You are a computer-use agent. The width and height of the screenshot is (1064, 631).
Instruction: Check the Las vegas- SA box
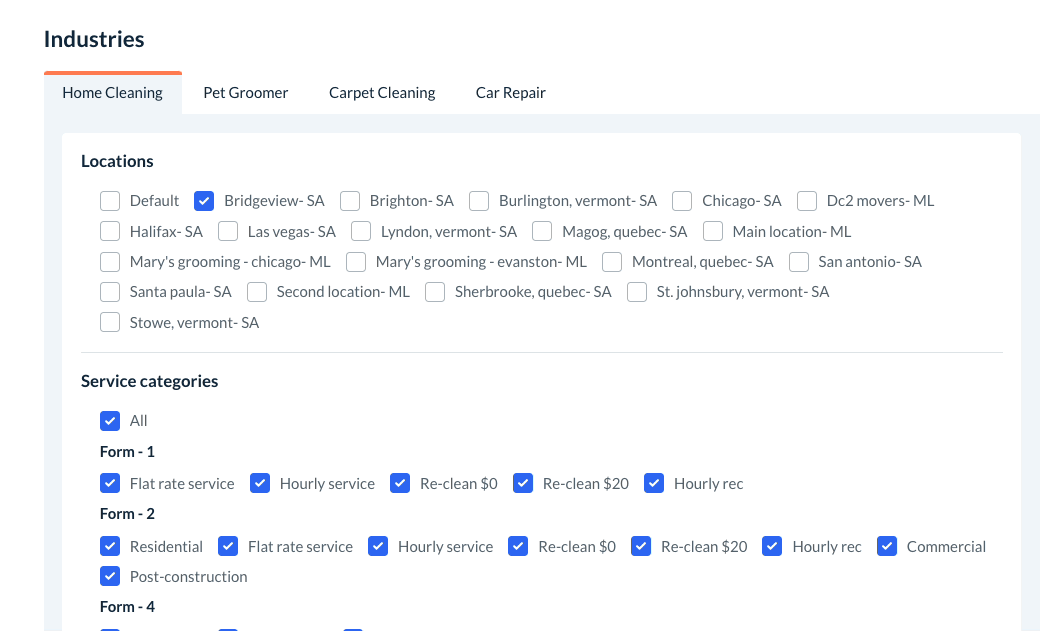coord(228,232)
